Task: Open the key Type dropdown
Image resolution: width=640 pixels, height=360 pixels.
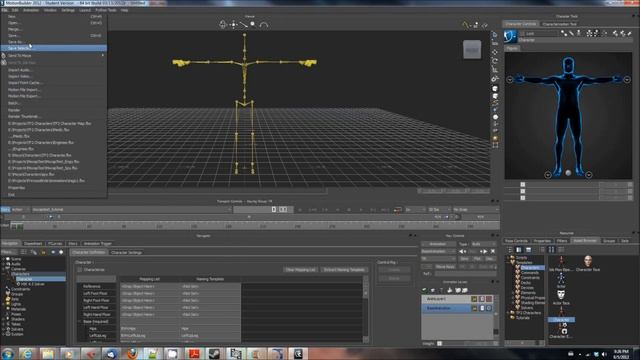Action: tap(483, 244)
